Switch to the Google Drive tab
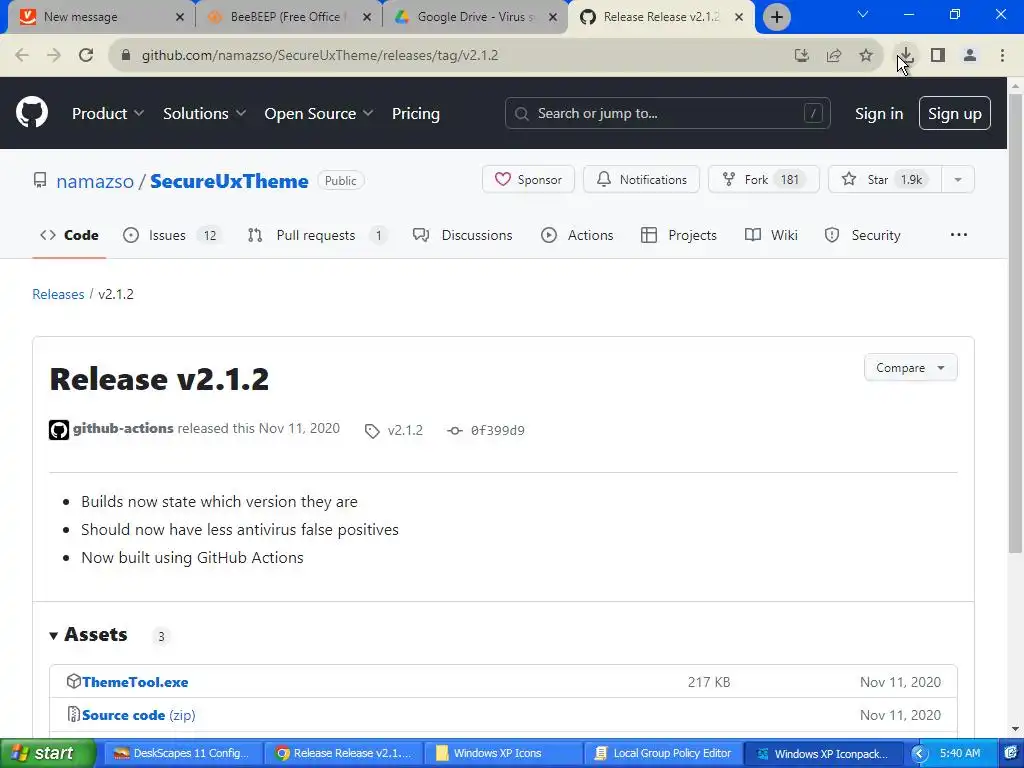Screen dimensions: 1024x768 click(x=474, y=17)
